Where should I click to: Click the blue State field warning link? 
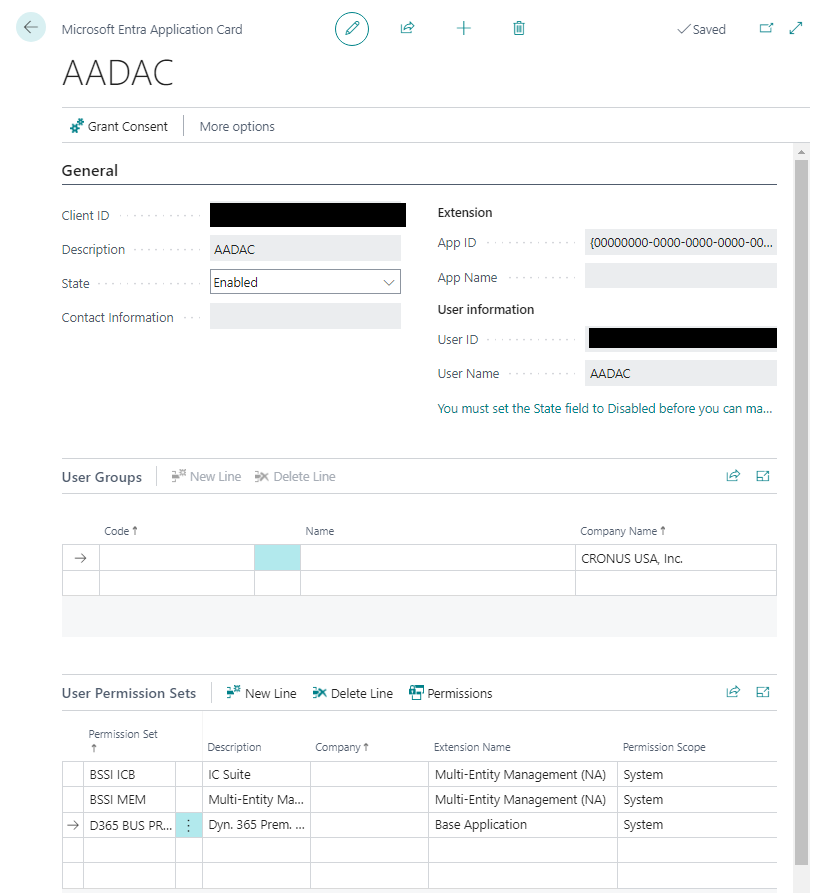click(604, 409)
